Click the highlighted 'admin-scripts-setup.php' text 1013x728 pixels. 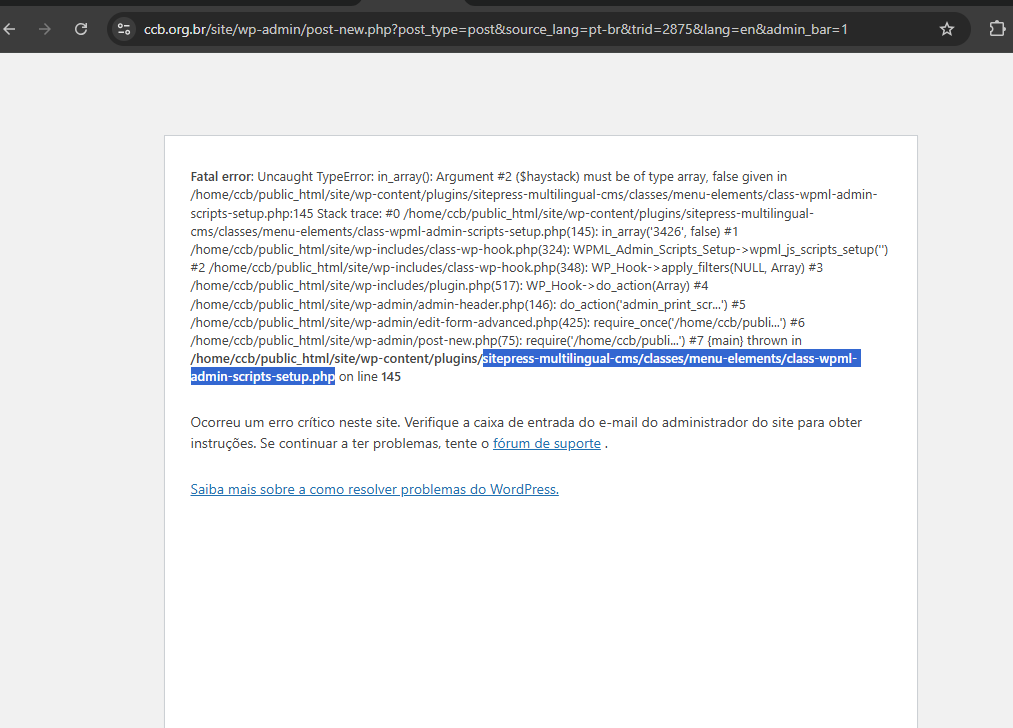coord(263,377)
